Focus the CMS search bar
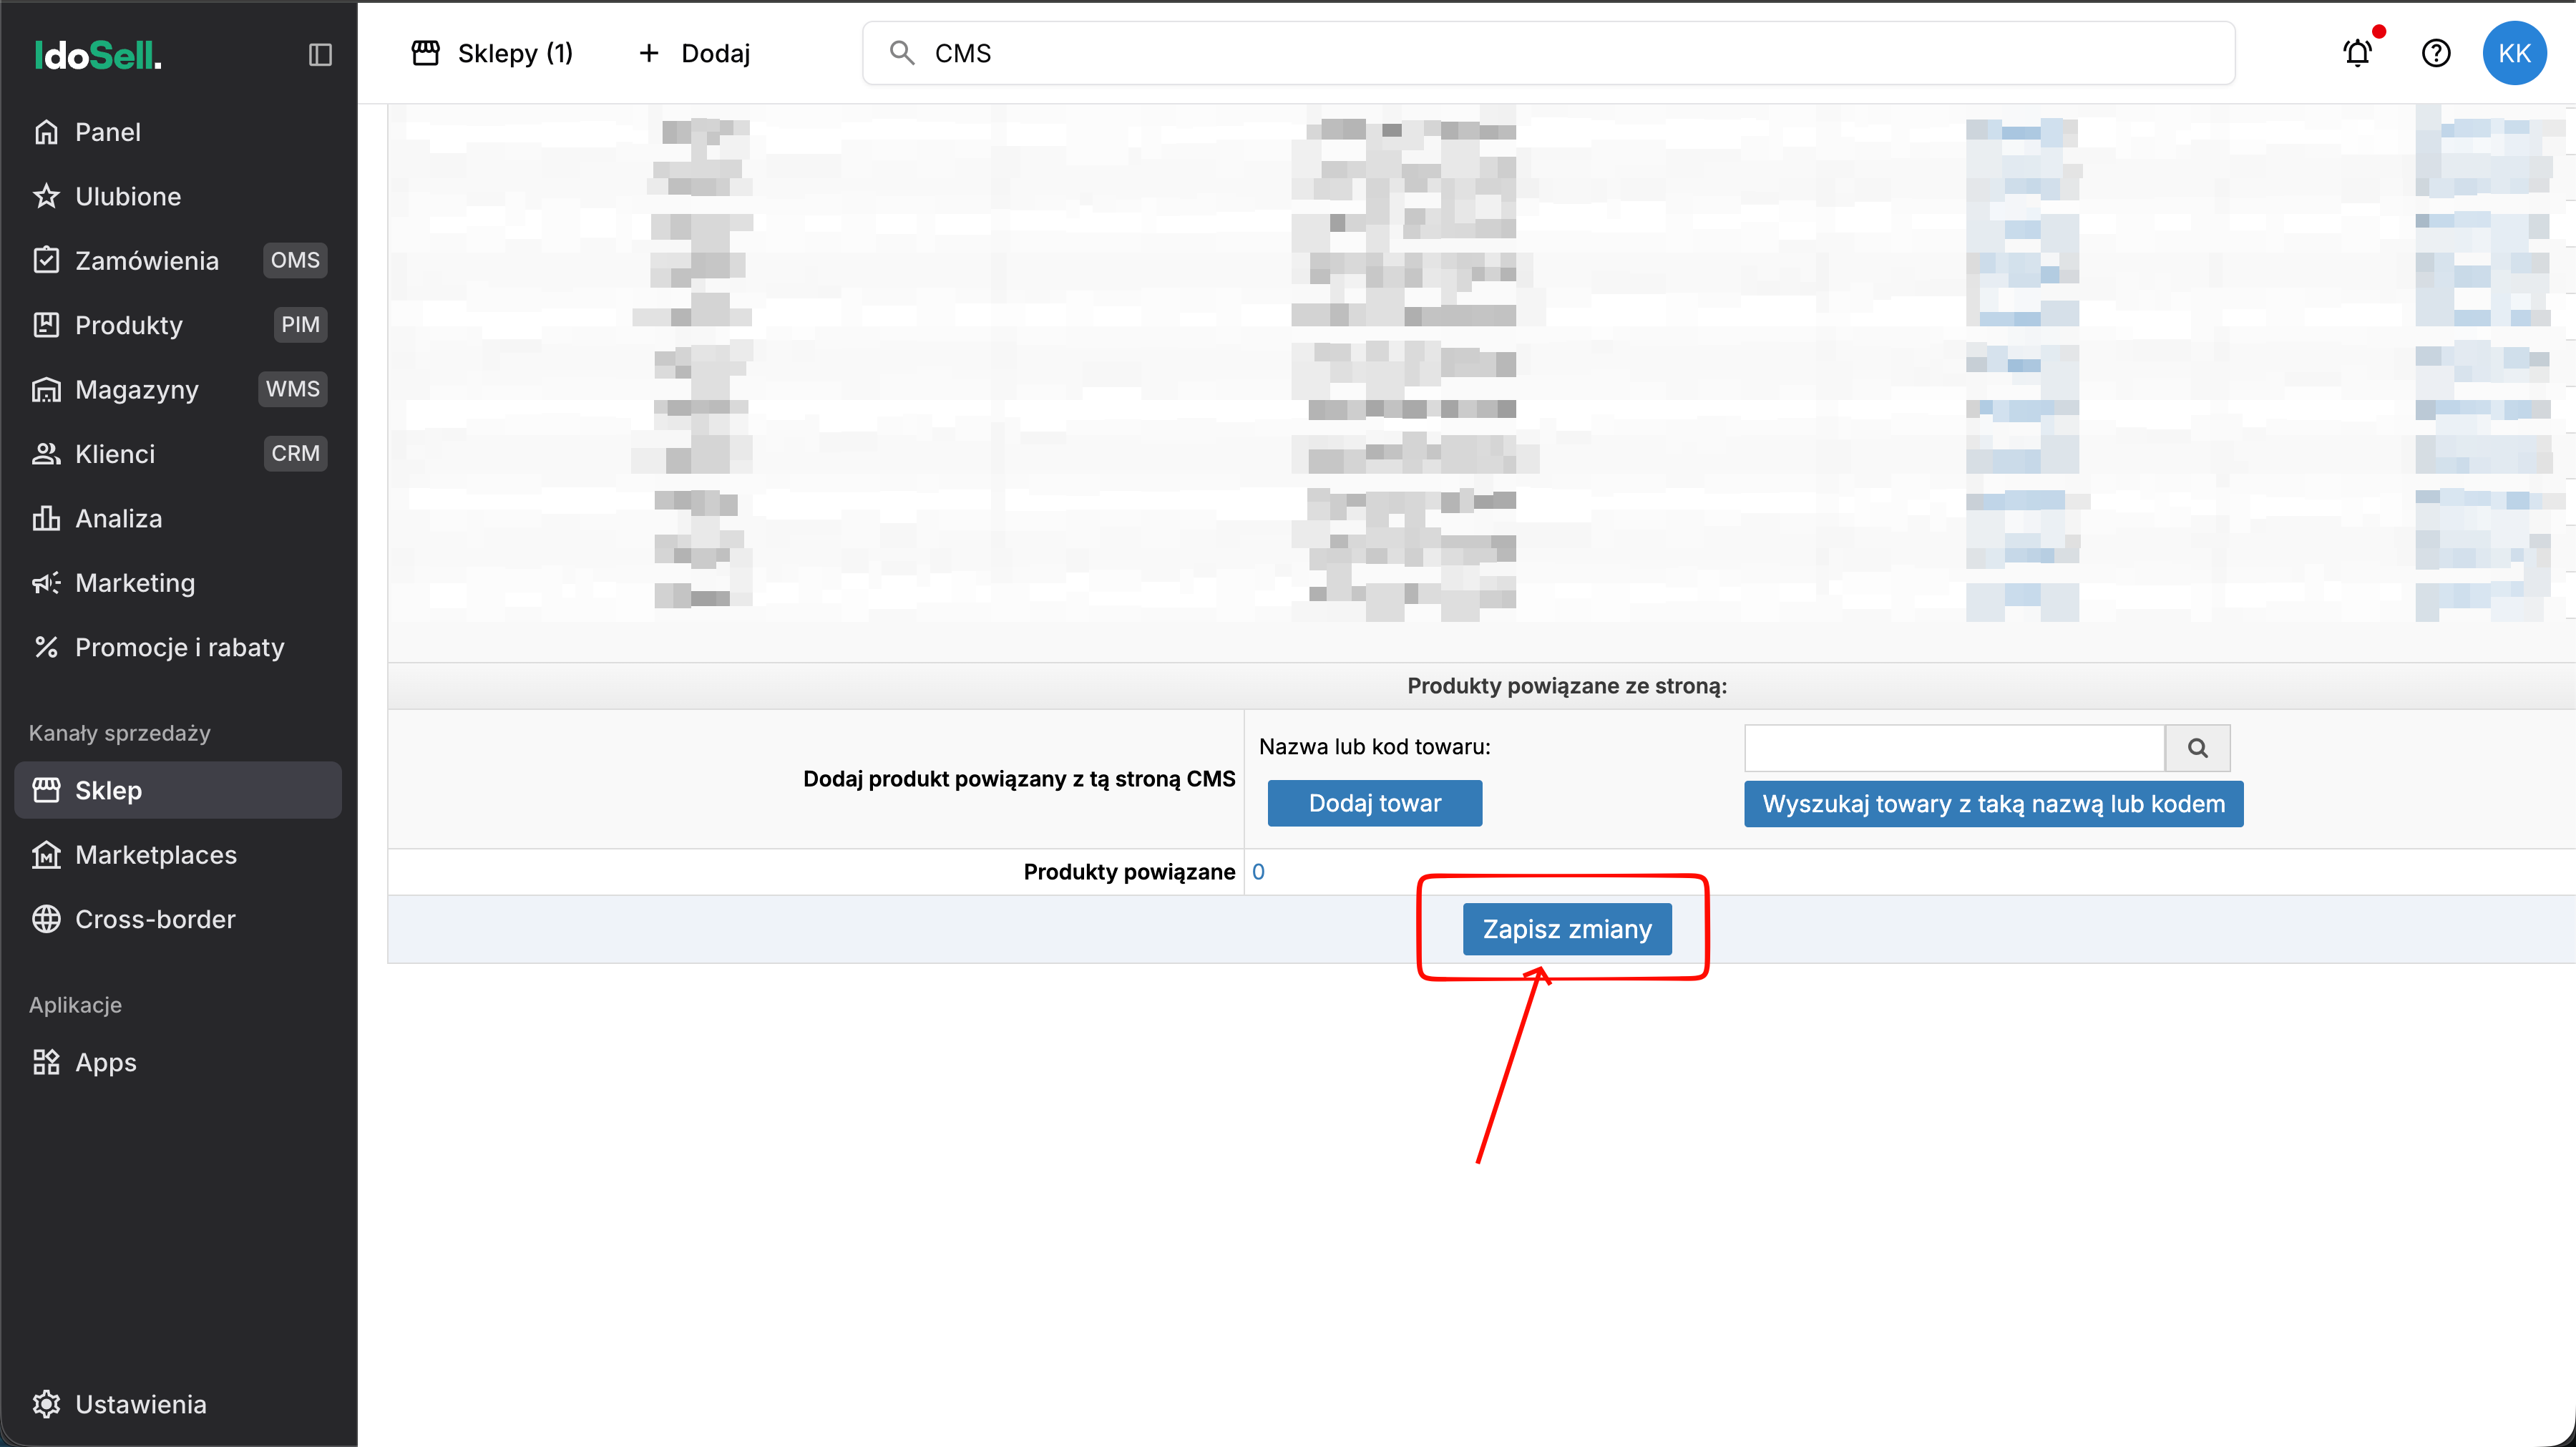The height and width of the screenshot is (1447, 2576). pos(1548,53)
